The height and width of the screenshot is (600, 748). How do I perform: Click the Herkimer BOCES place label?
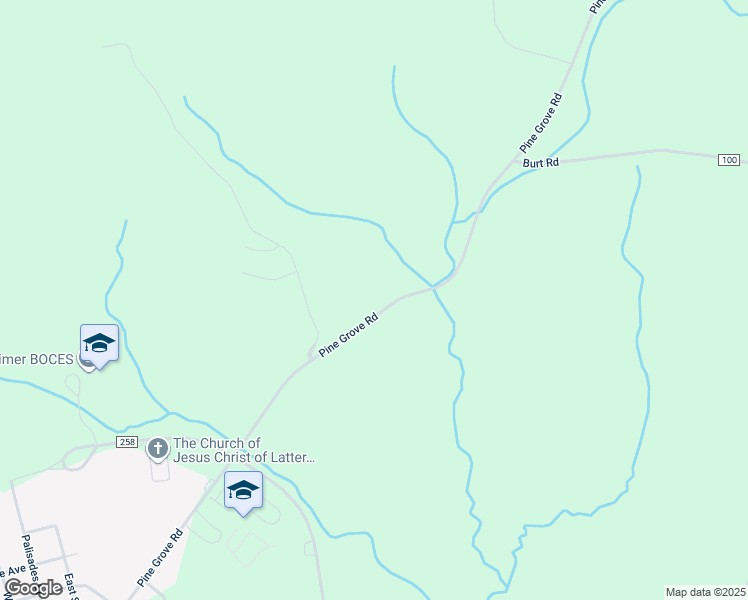point(37,359)
